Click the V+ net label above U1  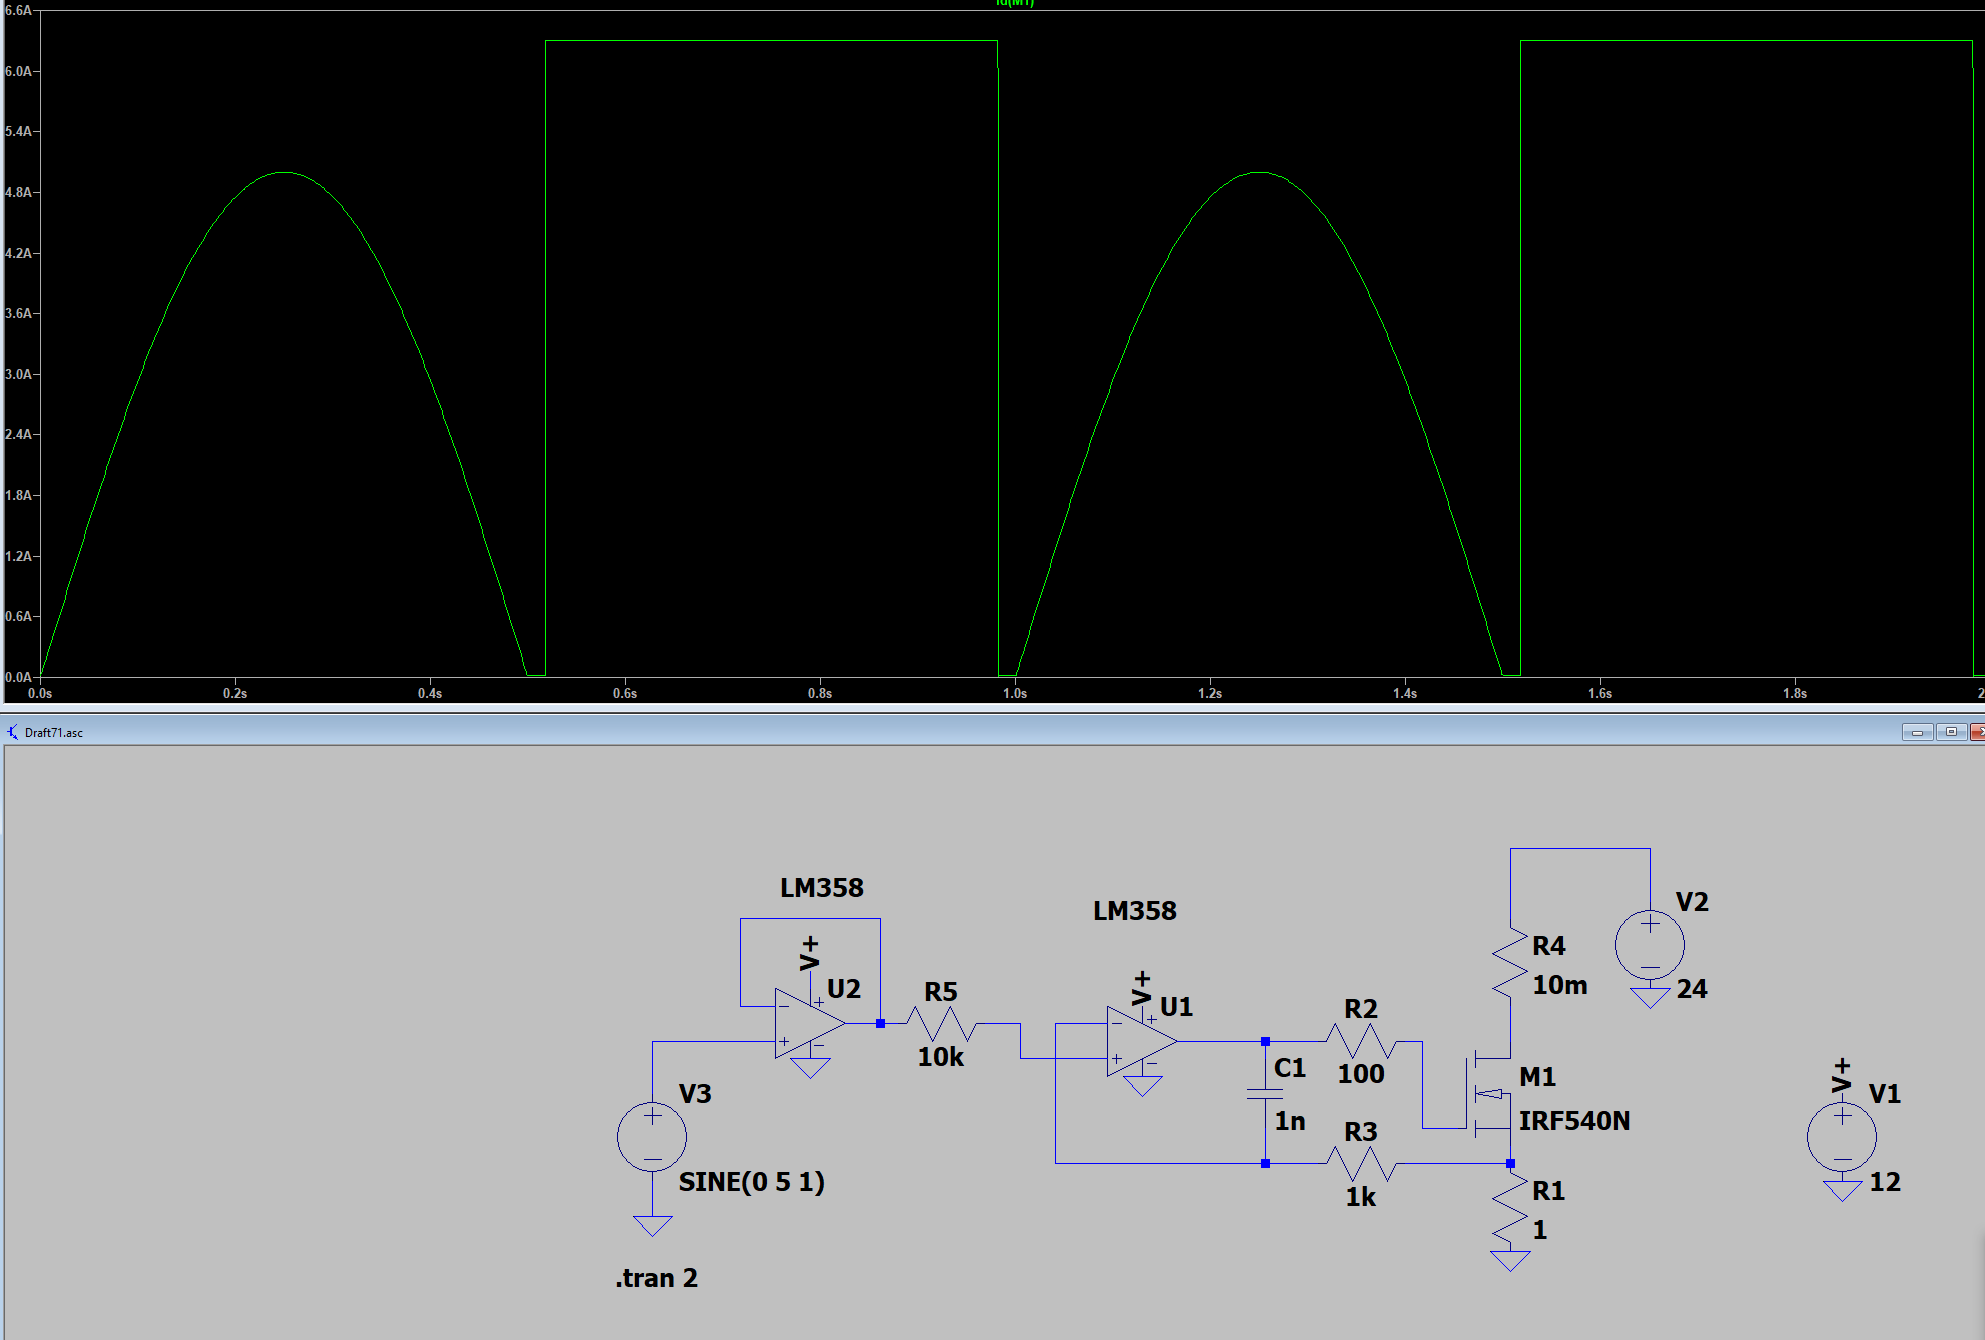1141,988
